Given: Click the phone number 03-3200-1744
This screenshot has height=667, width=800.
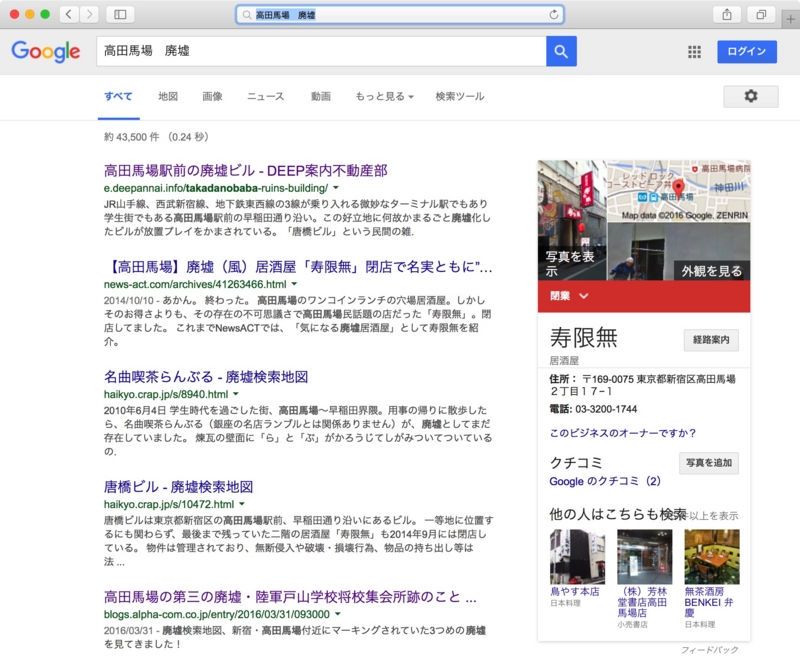Looking at the screenshot, I should [x=606, y=409].
